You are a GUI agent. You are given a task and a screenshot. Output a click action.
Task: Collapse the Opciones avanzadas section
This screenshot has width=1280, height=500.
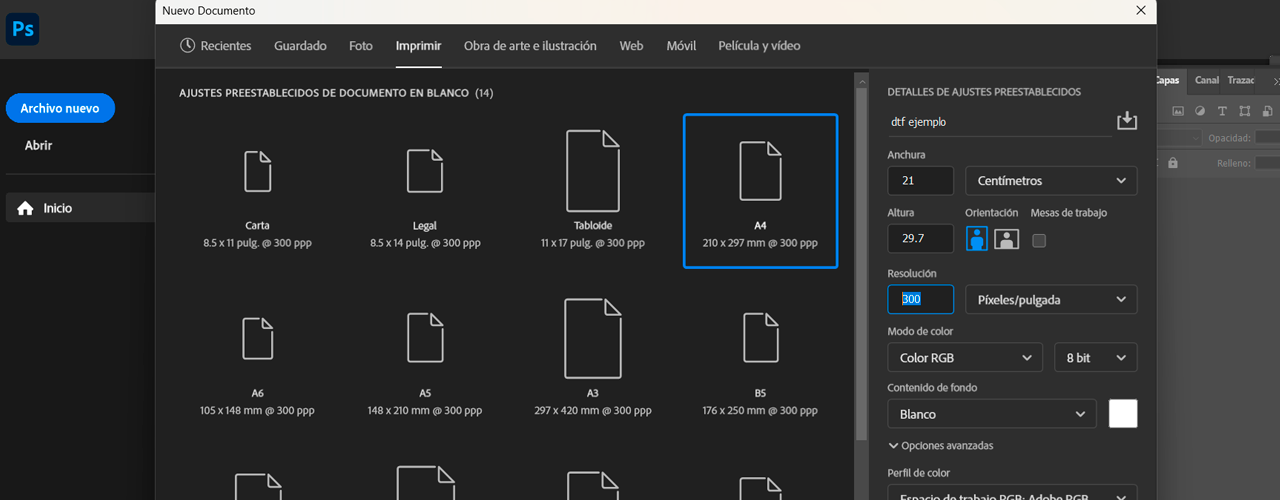[x=940, y=446]
